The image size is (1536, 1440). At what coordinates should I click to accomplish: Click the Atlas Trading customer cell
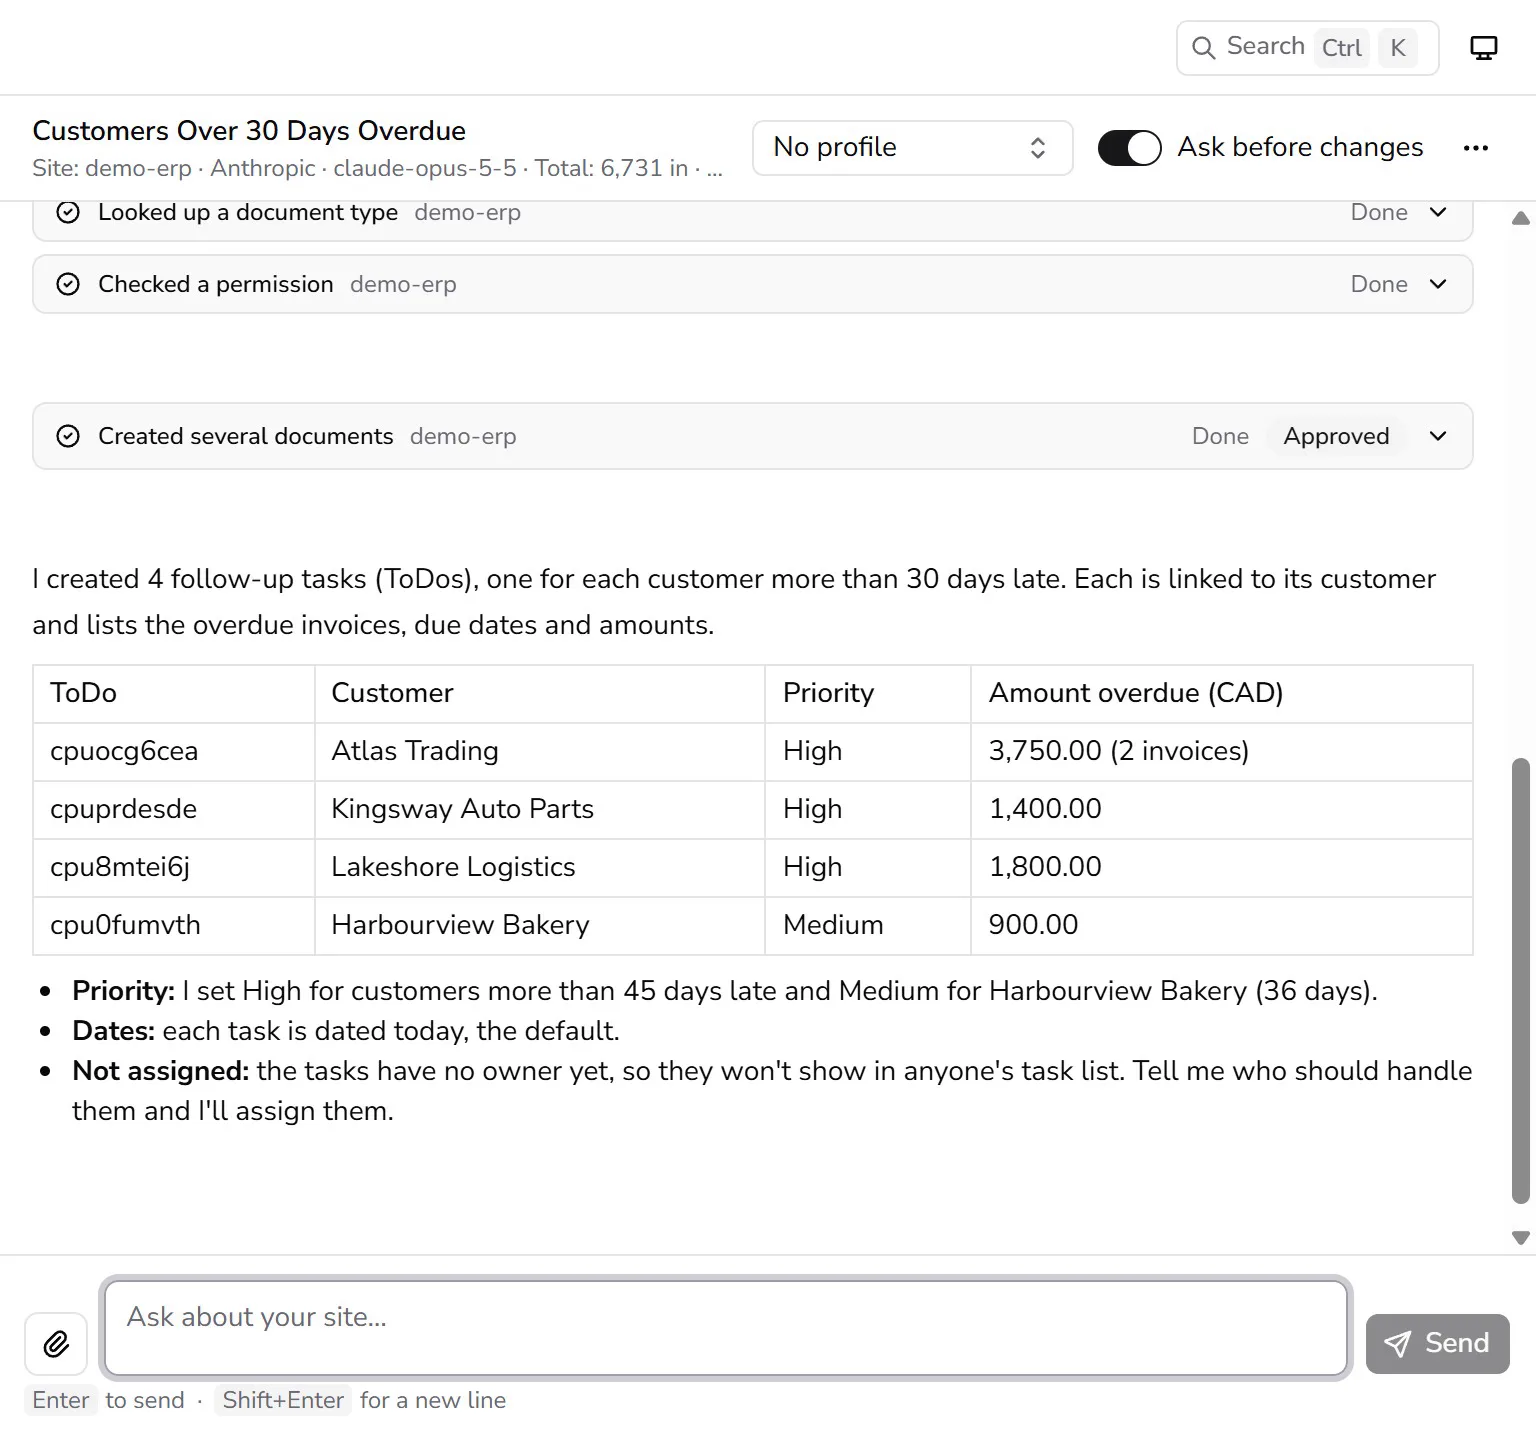[x=540, y=752]
